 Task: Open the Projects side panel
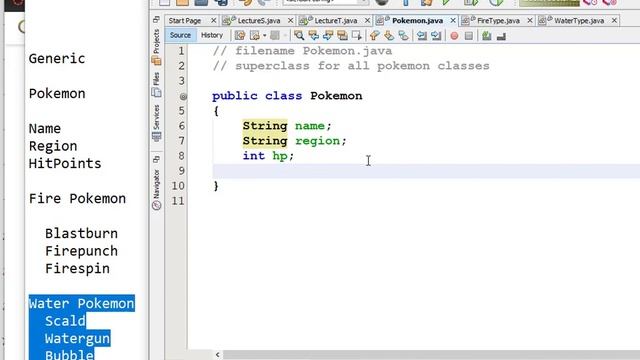(156, 48)
